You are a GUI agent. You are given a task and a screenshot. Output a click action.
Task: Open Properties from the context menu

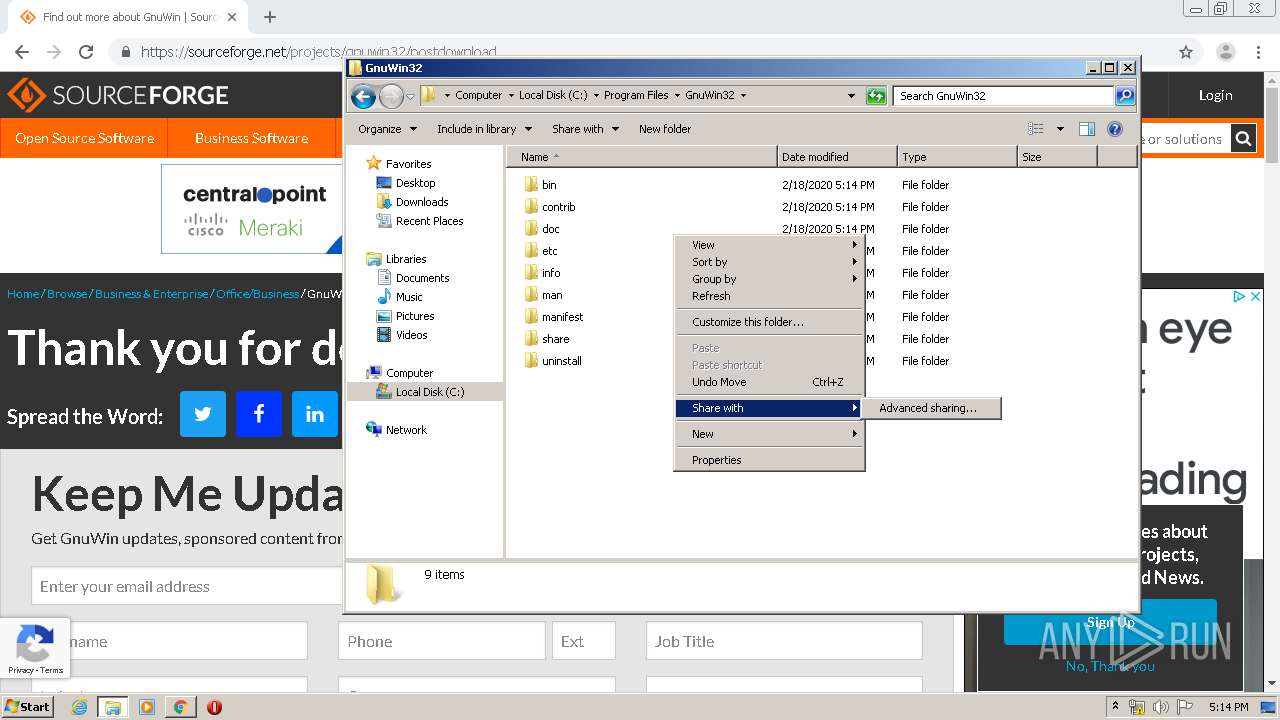pyautogui.click(x=769, y=460)
